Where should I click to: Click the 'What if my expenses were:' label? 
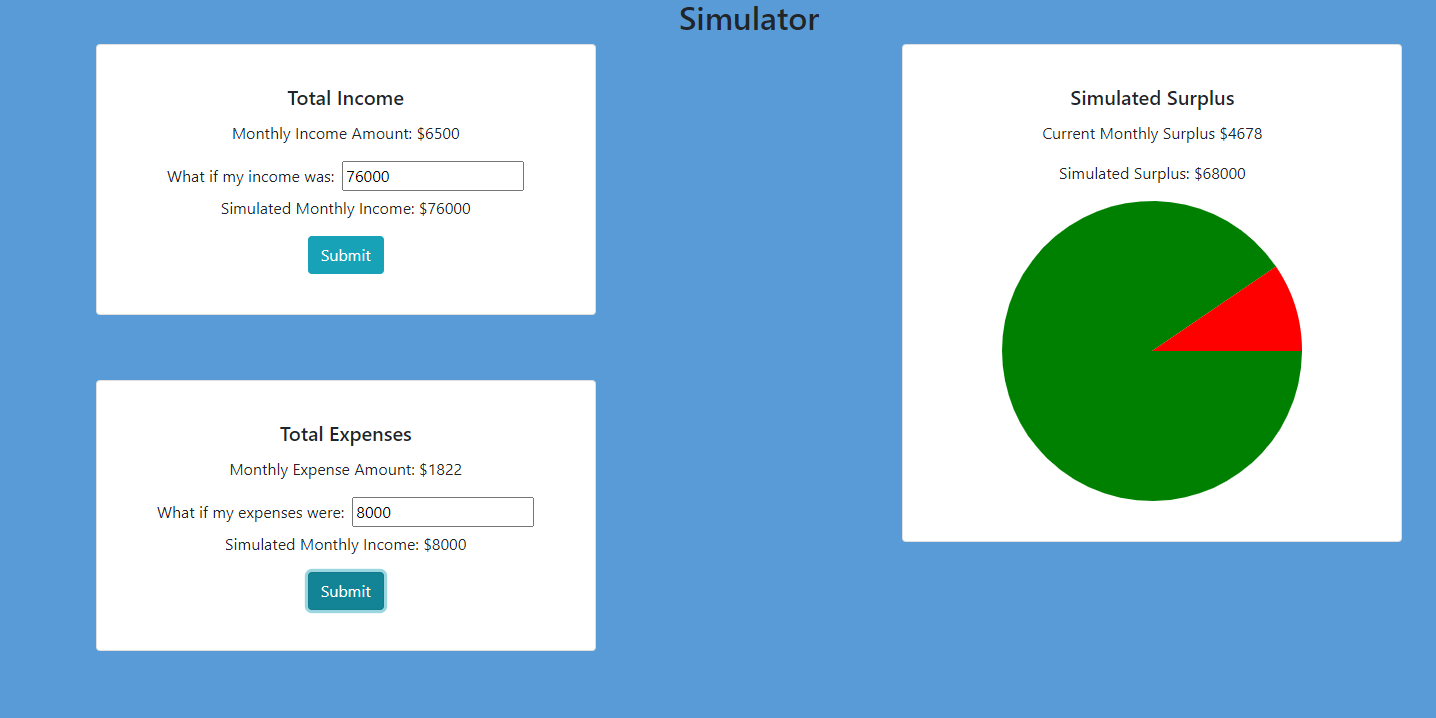[251, 513]
